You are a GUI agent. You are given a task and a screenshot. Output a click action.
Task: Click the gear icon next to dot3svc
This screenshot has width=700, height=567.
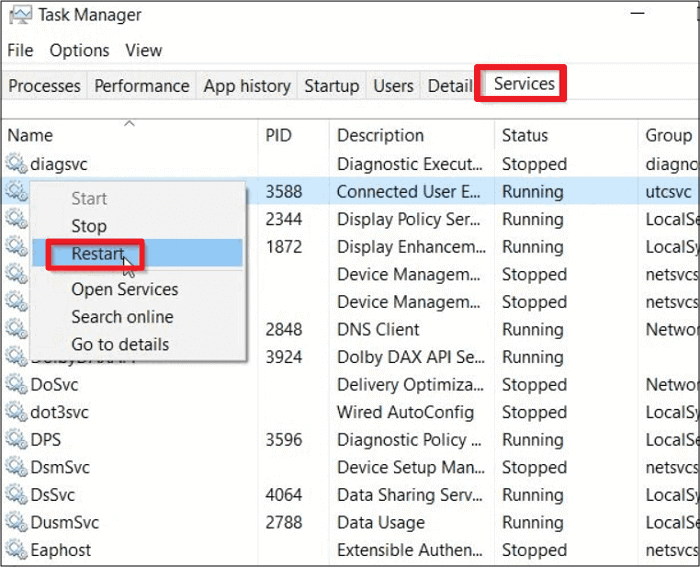[x=16, y=412]
